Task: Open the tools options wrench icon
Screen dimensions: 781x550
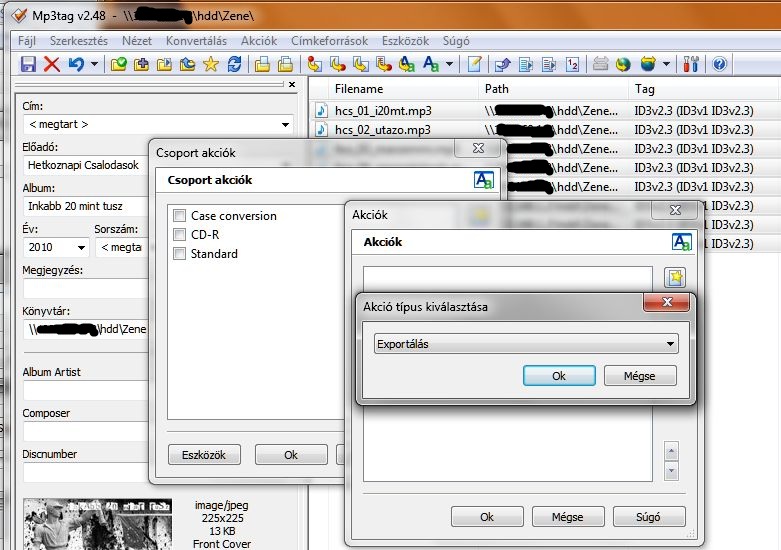Action: [x=691, y=64]
